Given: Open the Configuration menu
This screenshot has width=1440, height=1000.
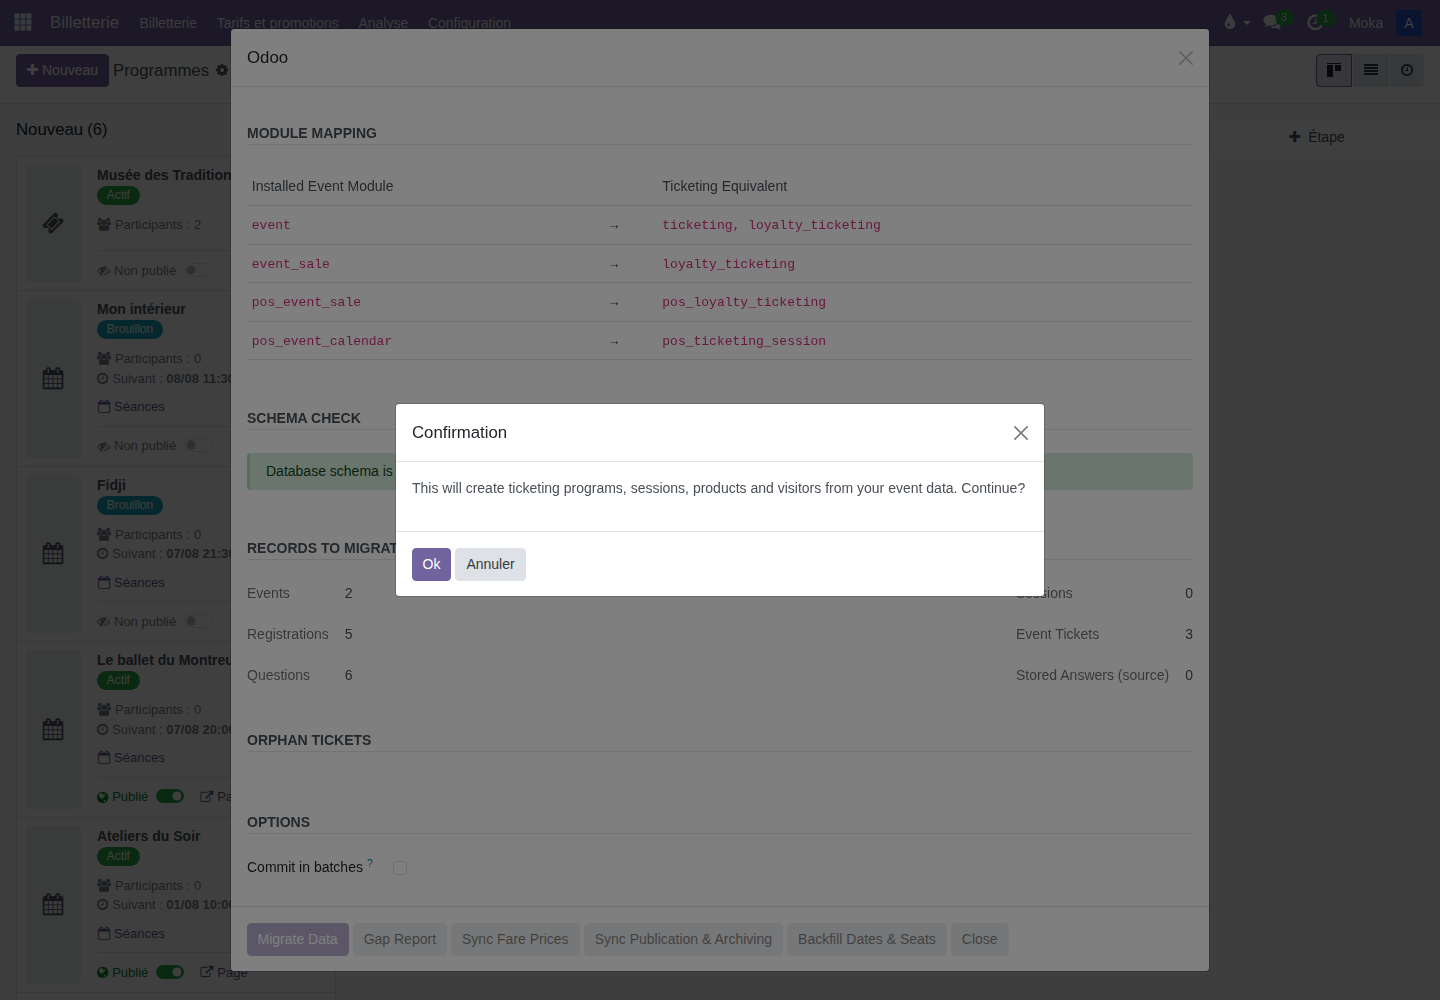Looking at the screenshot, I should click(469, 23).
